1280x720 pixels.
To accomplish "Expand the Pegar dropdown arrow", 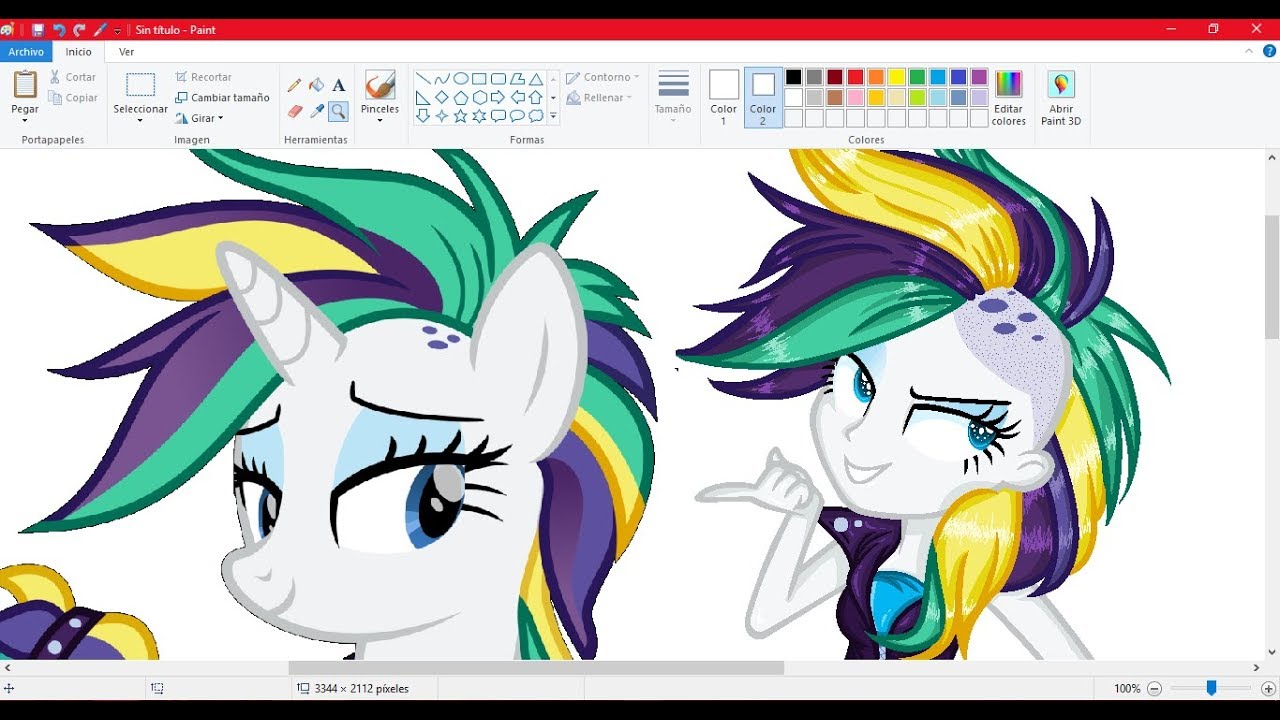I will click(x=25, y=121).
